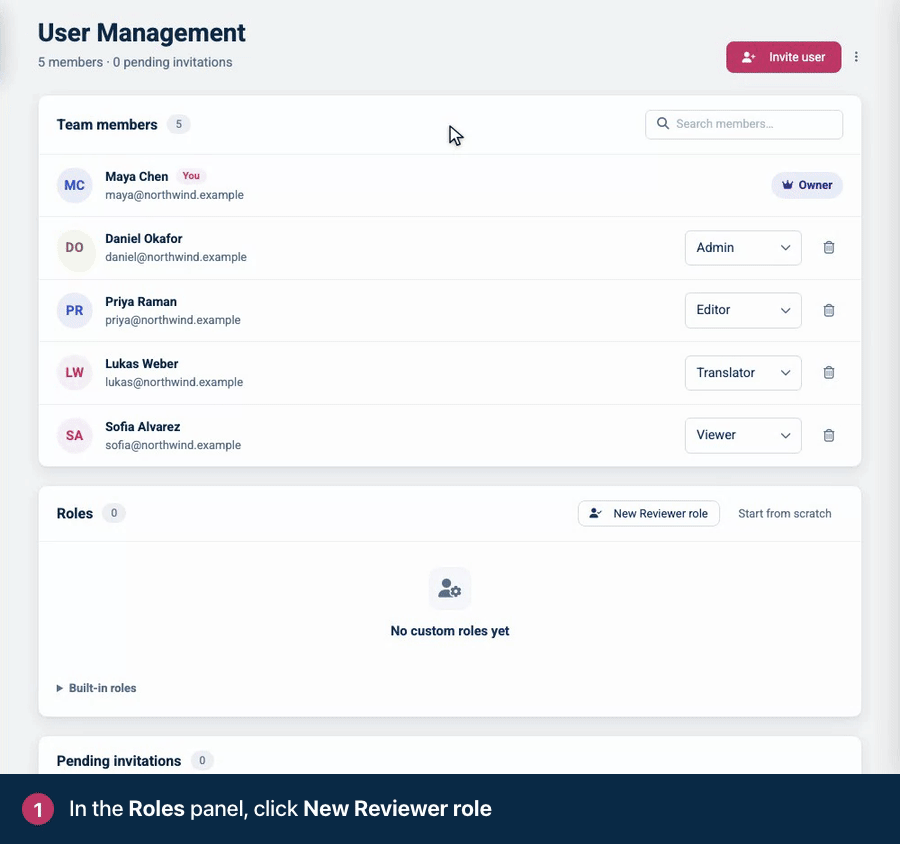The width and height of the screenshot is (900, 844).
Task: Click the name Lukas Weber
Action: click(141, 363)
